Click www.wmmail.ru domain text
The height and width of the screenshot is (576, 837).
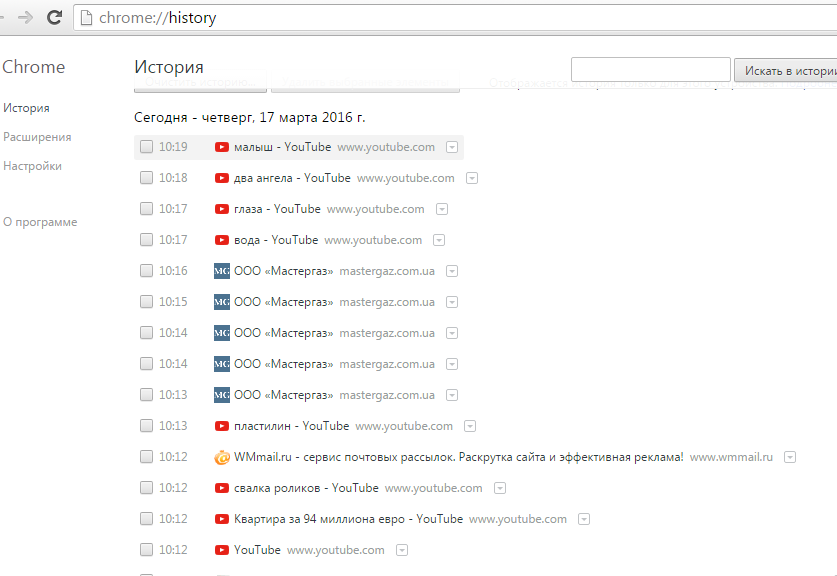click(731, 457)
